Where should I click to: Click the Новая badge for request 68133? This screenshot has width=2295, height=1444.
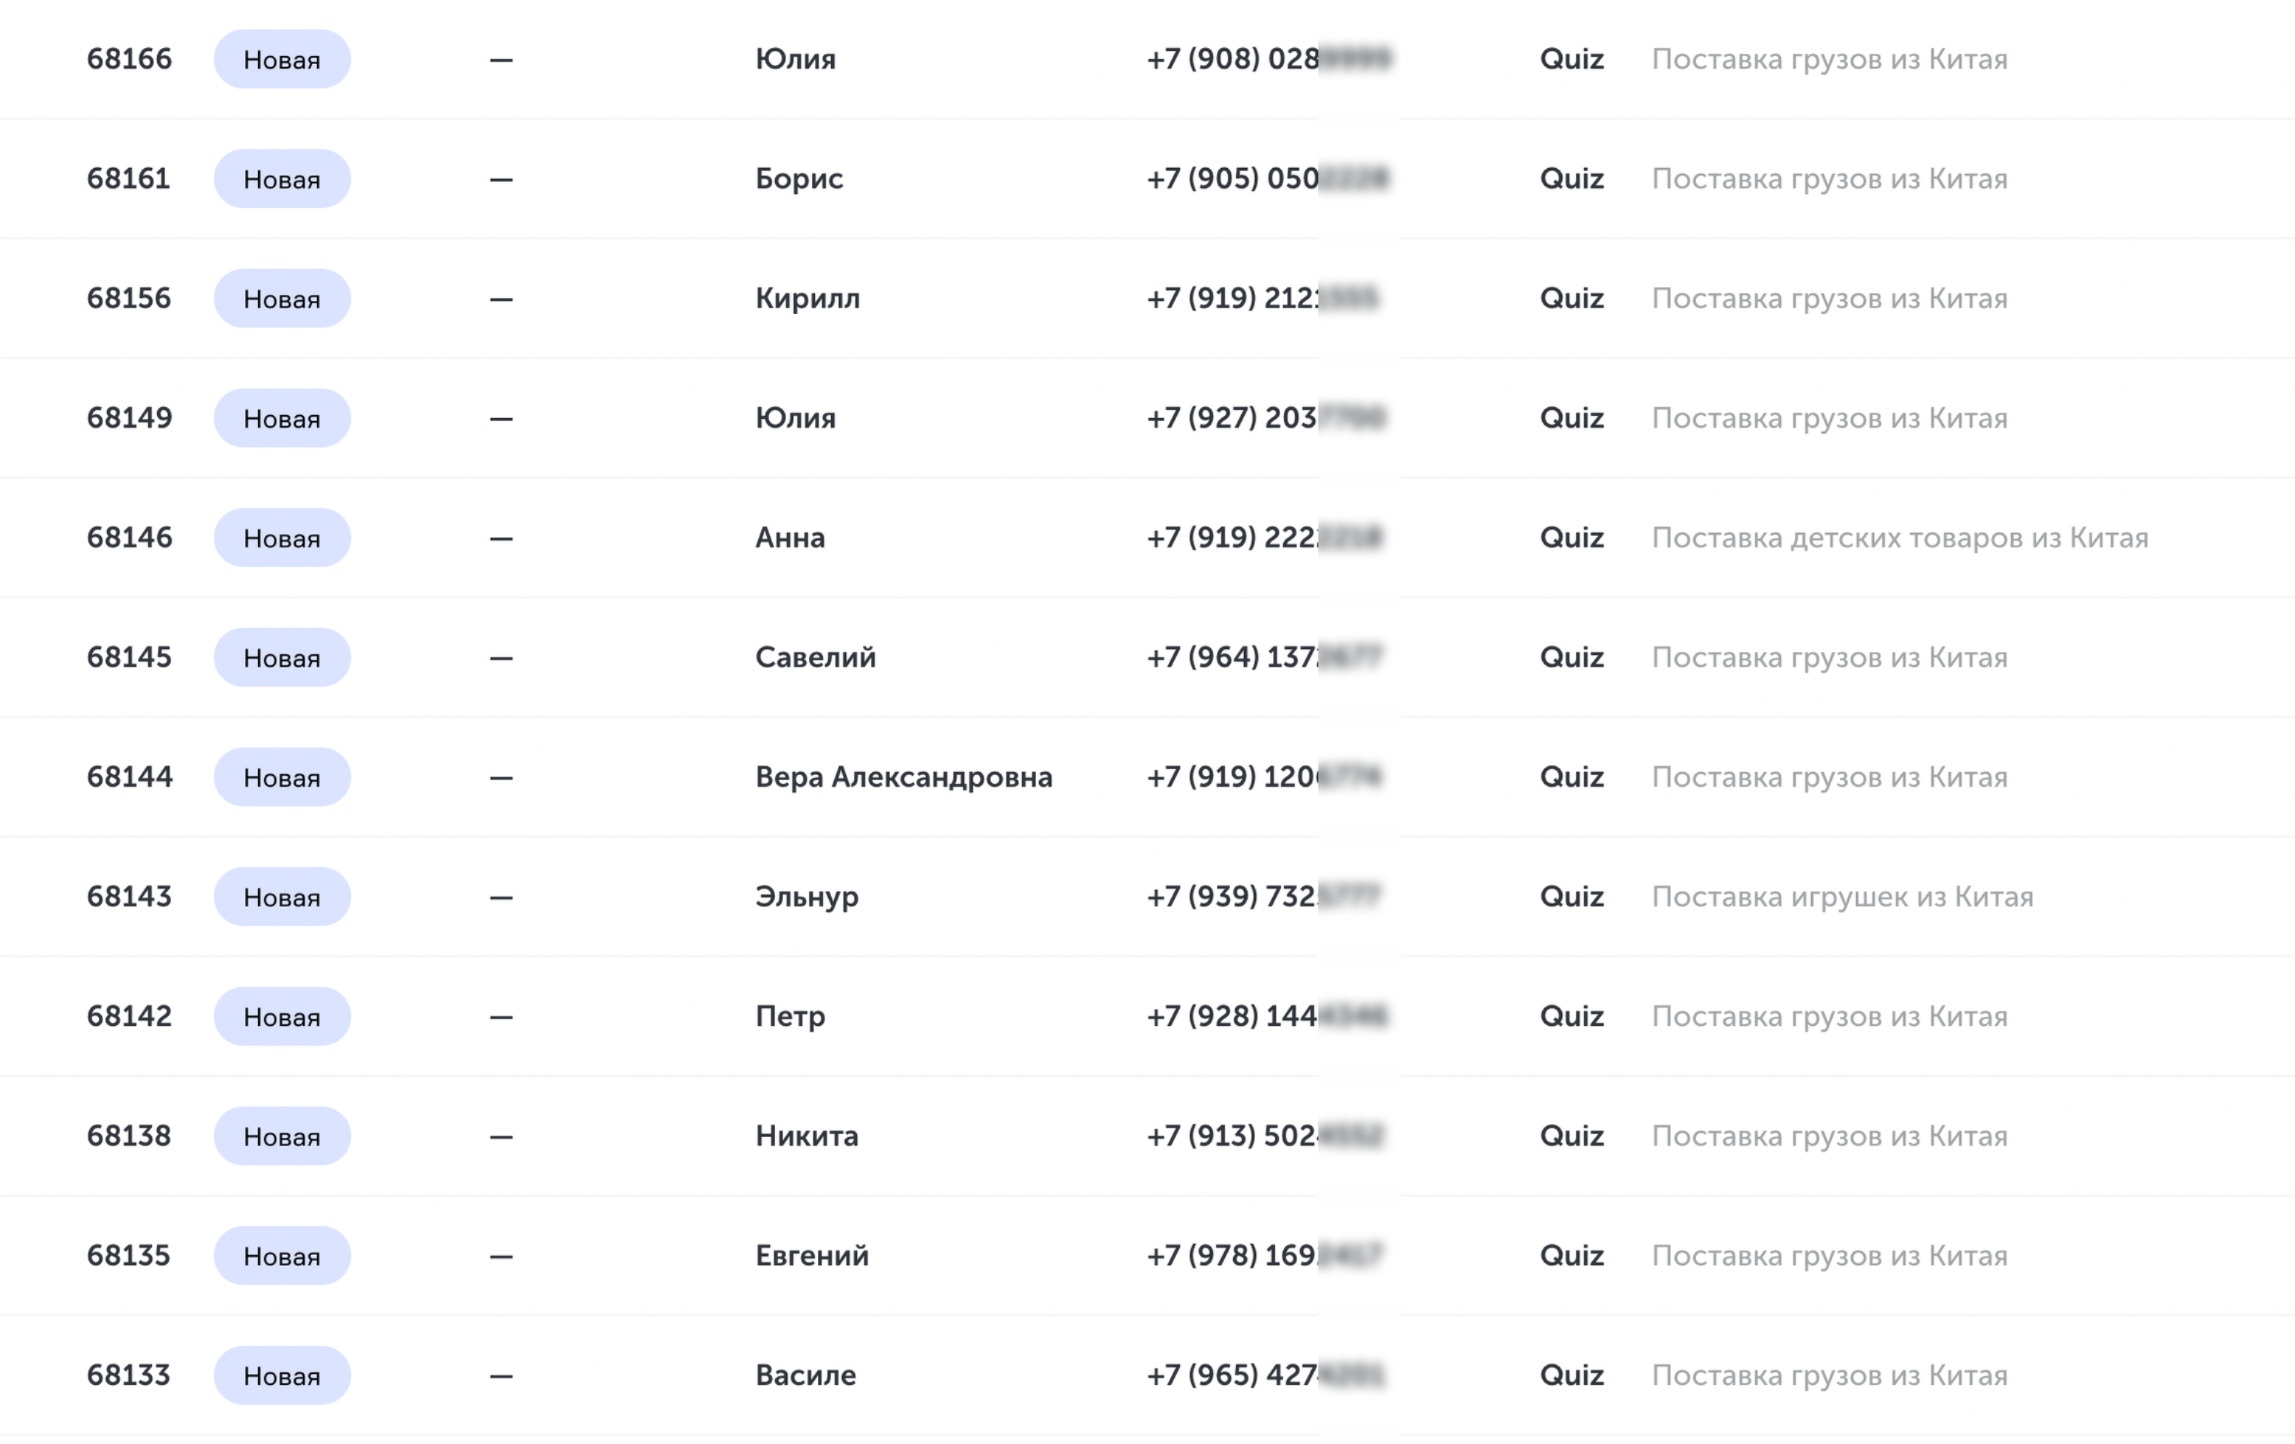pos(282,1375)
